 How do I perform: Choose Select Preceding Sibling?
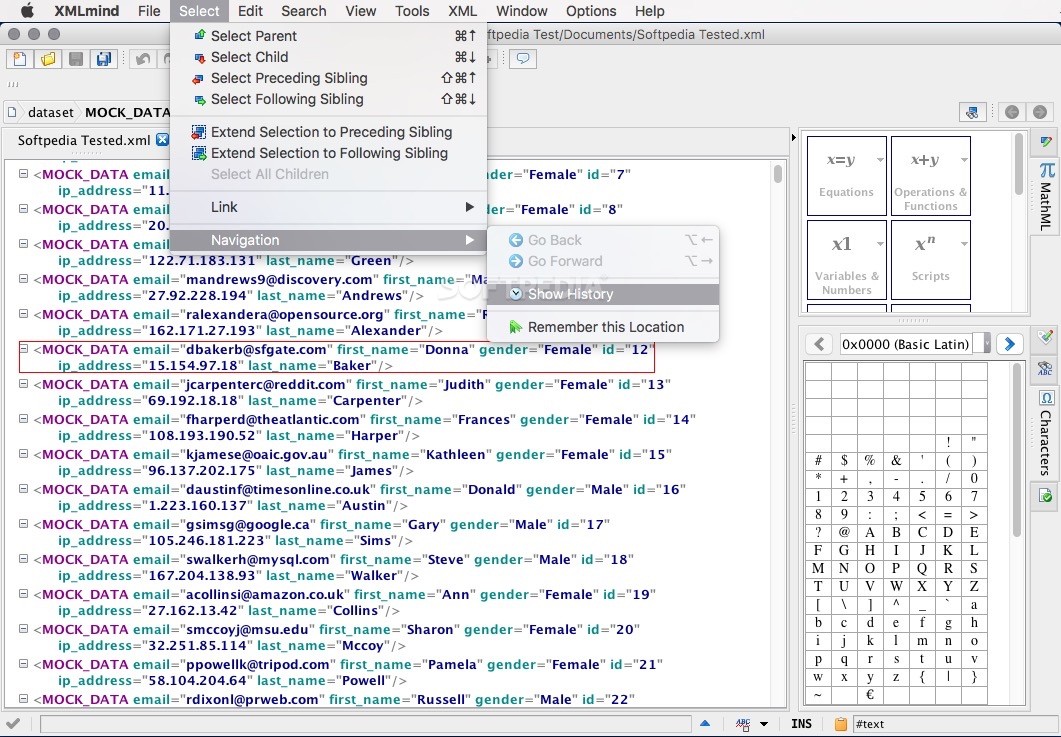pos(328,78)
